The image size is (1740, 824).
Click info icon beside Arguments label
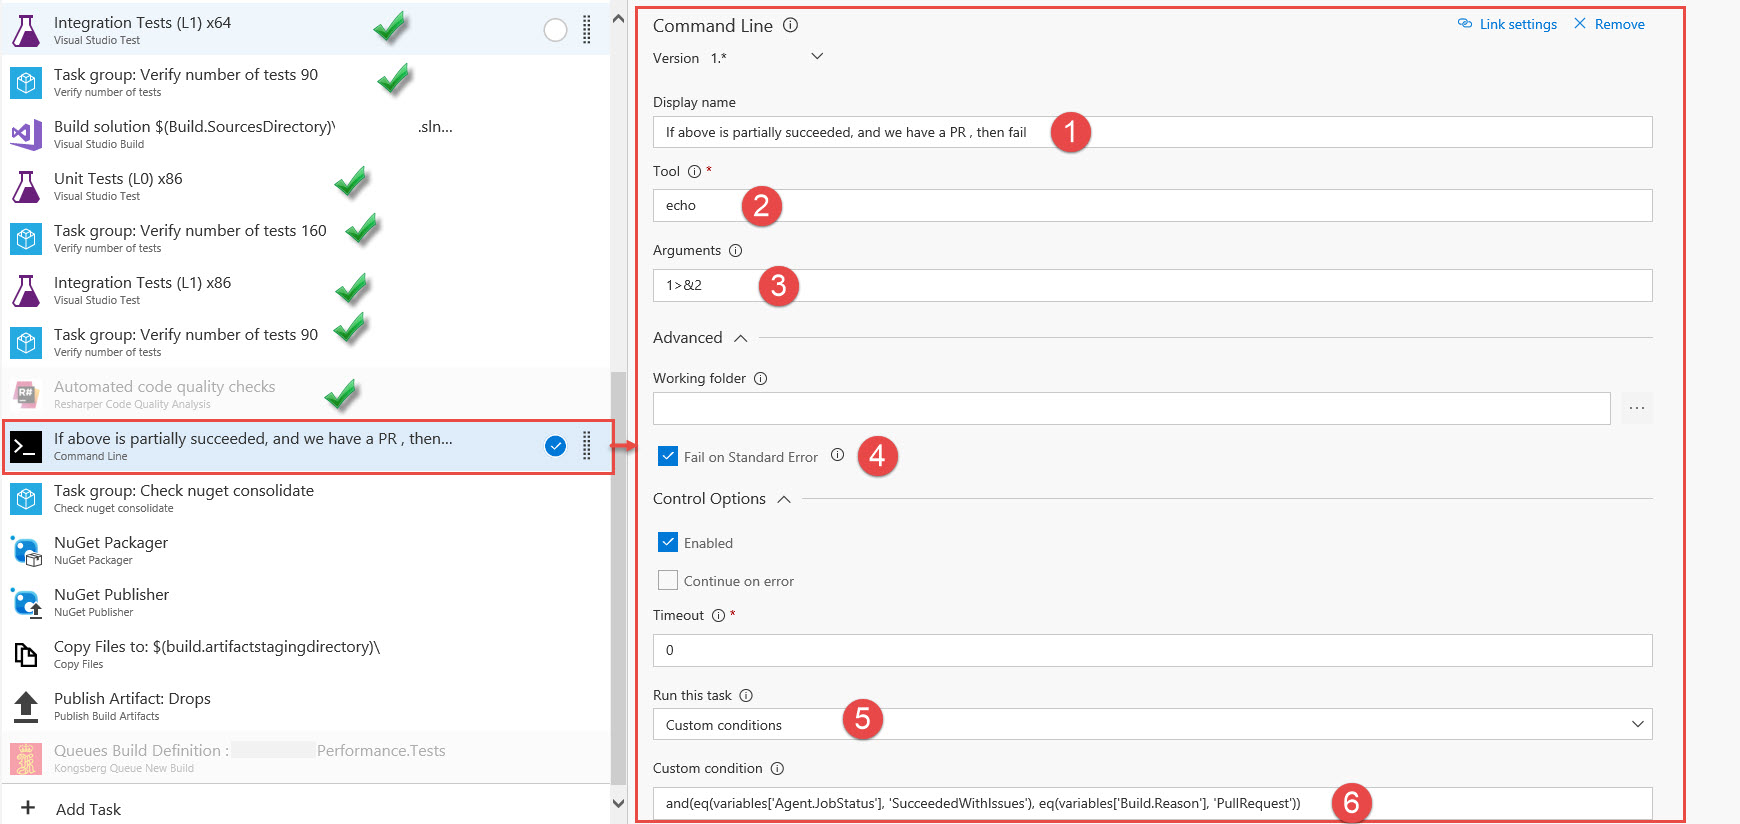point(735,251)
